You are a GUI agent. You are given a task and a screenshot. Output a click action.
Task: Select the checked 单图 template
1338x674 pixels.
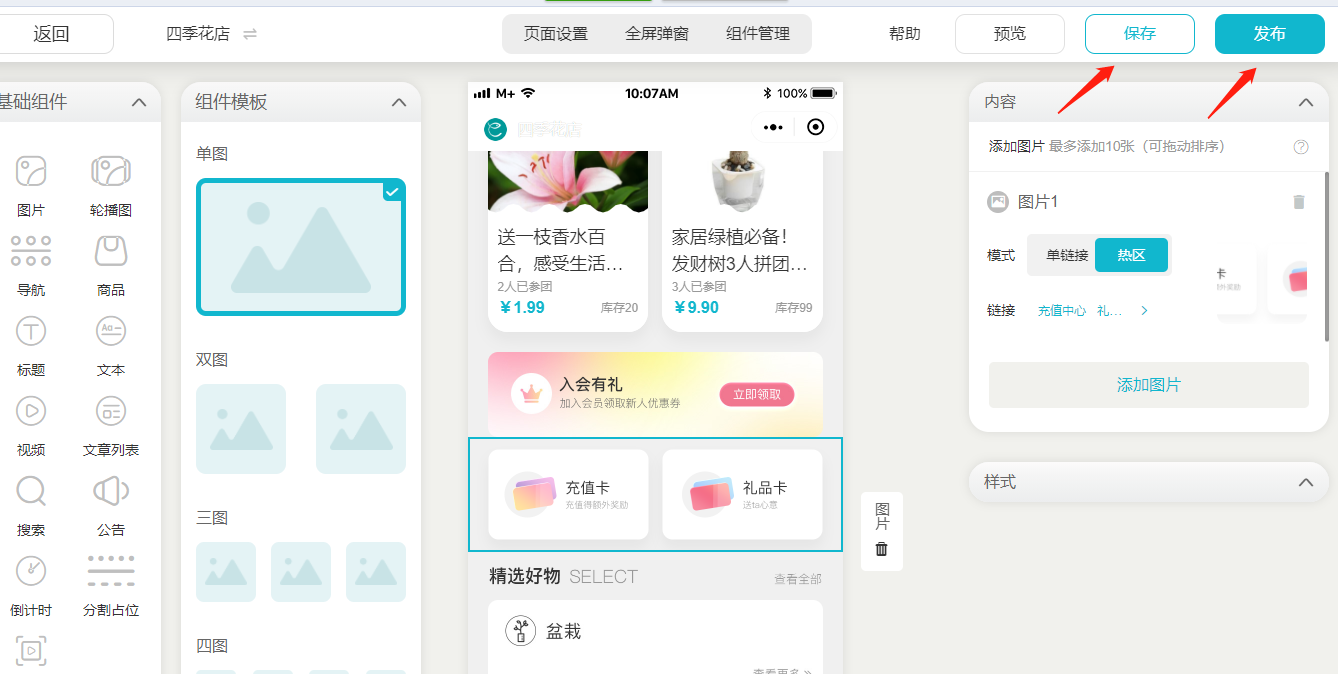coord(300,247)
